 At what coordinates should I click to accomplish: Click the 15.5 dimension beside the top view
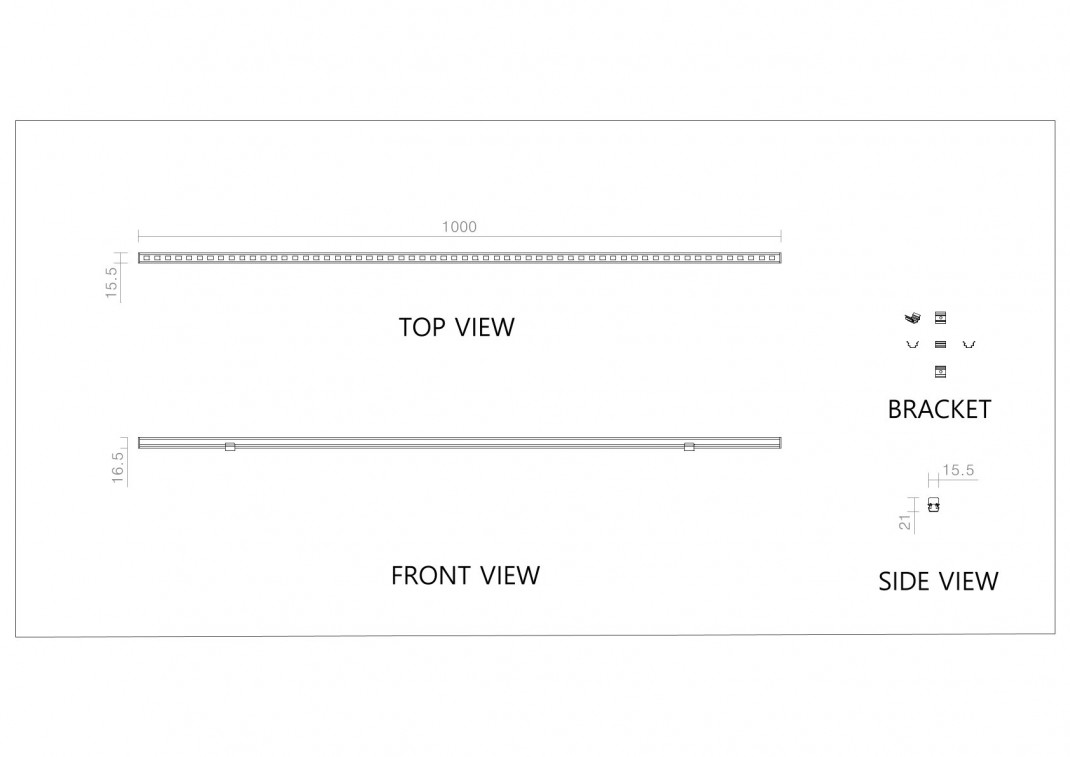[112, 282]
